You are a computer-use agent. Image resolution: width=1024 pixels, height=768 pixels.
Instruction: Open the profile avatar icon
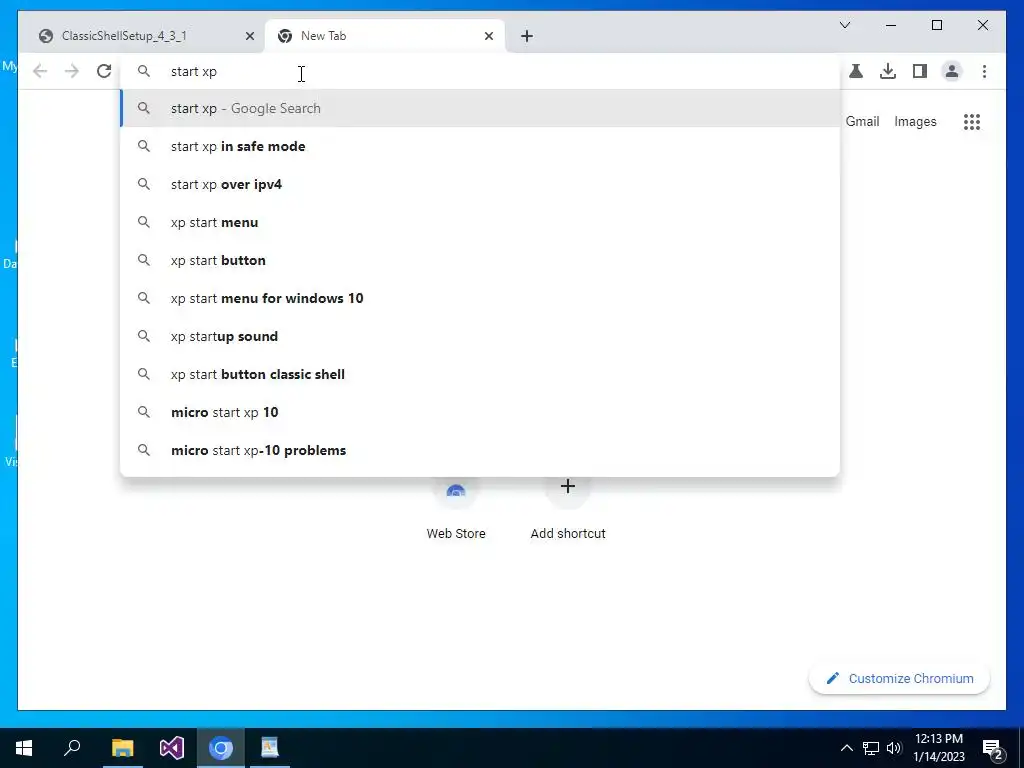952,71
